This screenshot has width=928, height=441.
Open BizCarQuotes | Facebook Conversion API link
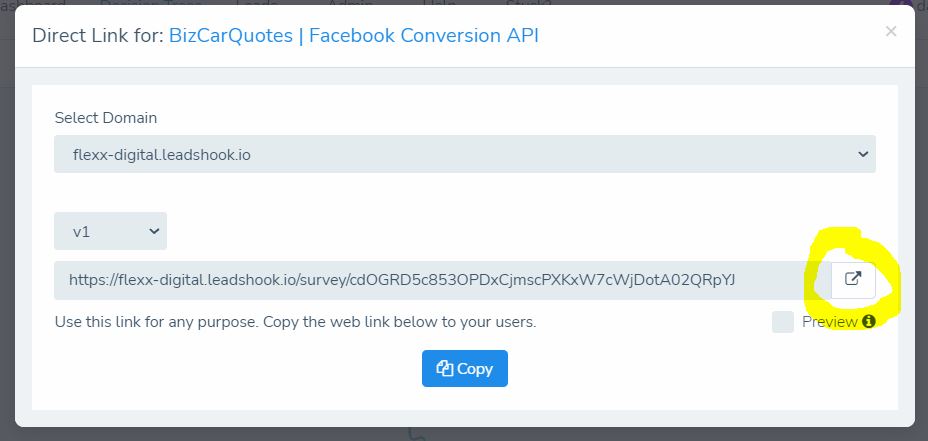(354, 36)
